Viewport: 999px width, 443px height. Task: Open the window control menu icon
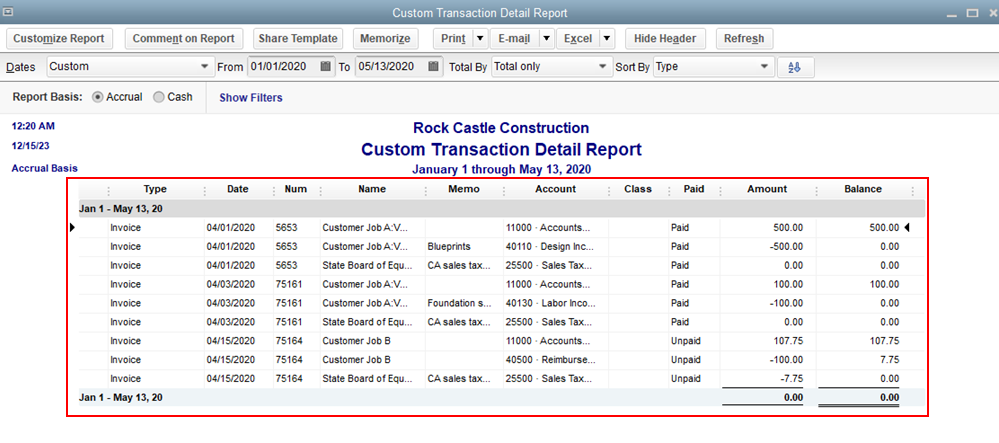[x=8, y=11]
